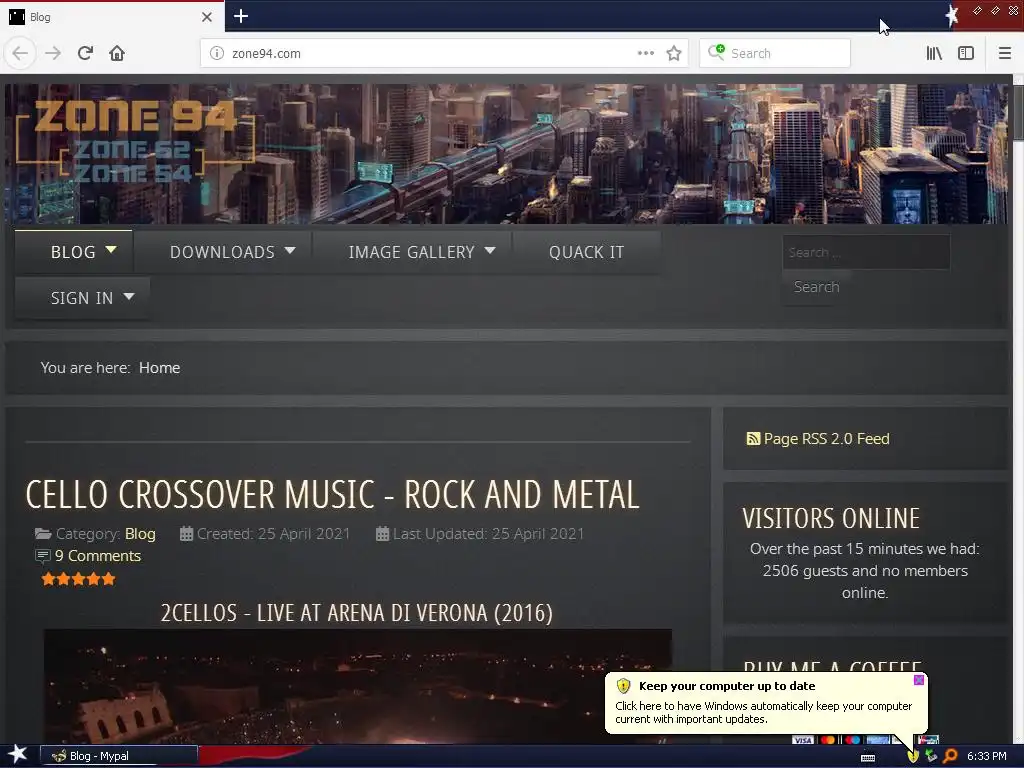Viewport: 1024px width, 768px height.
Task: Open the page actions three-dot menu
Action: pyautogui.click(x=646, y=53)
